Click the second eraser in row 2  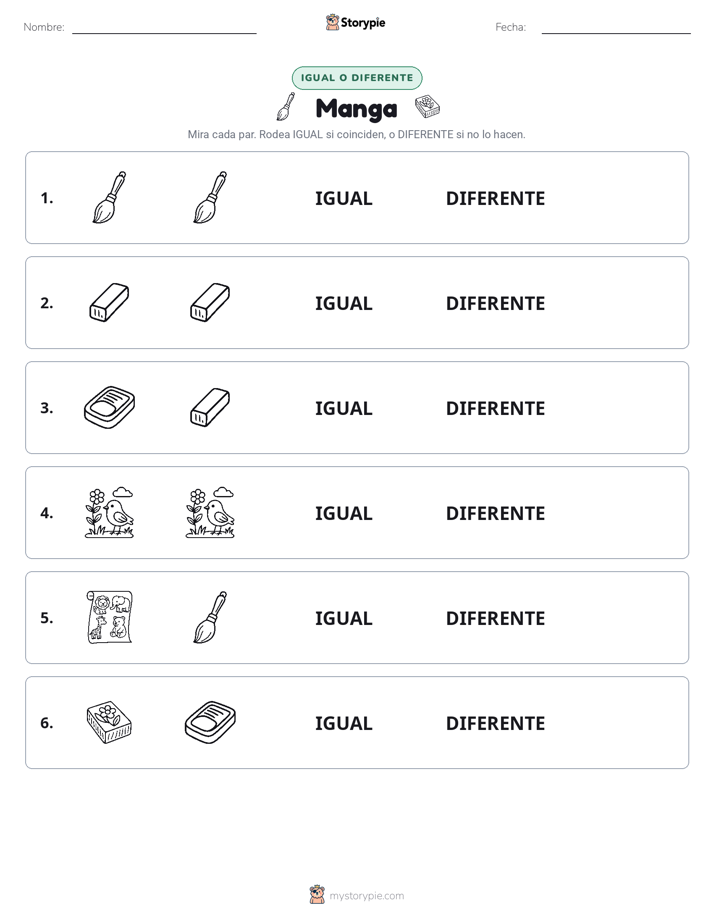click(x=210, y=302)
